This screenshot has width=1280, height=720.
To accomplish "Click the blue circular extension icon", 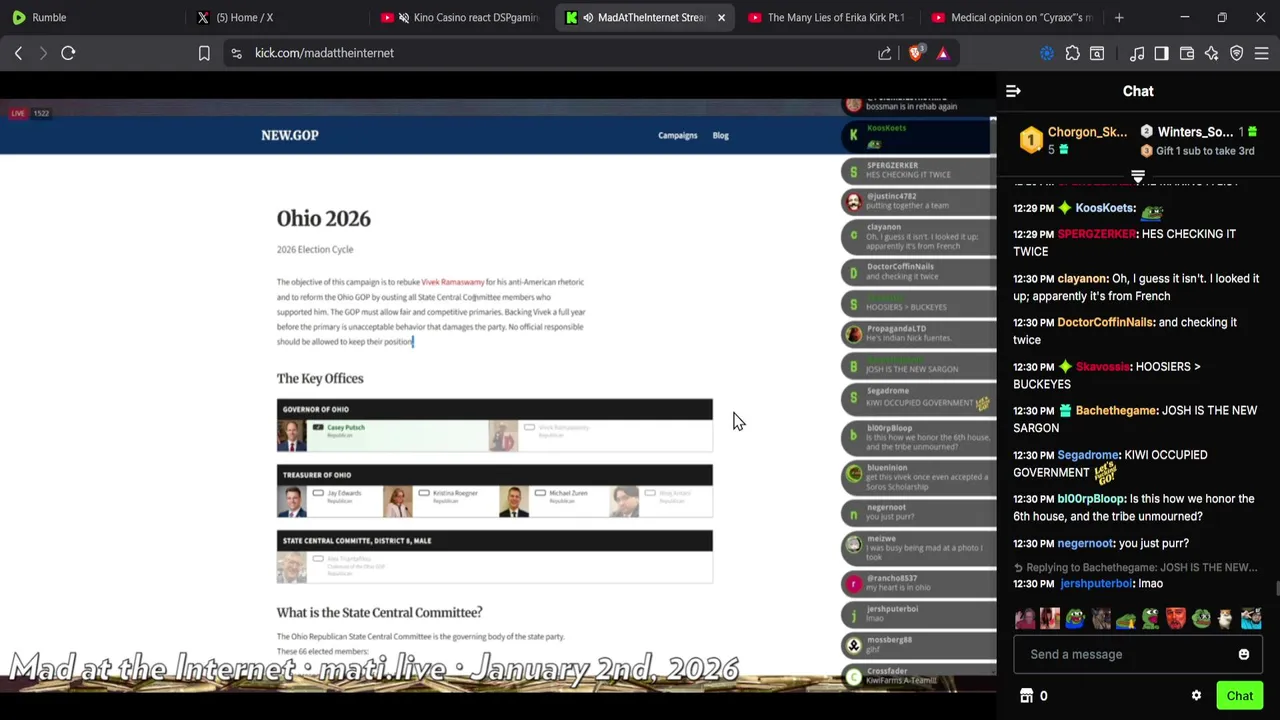I will [1047, 53].
